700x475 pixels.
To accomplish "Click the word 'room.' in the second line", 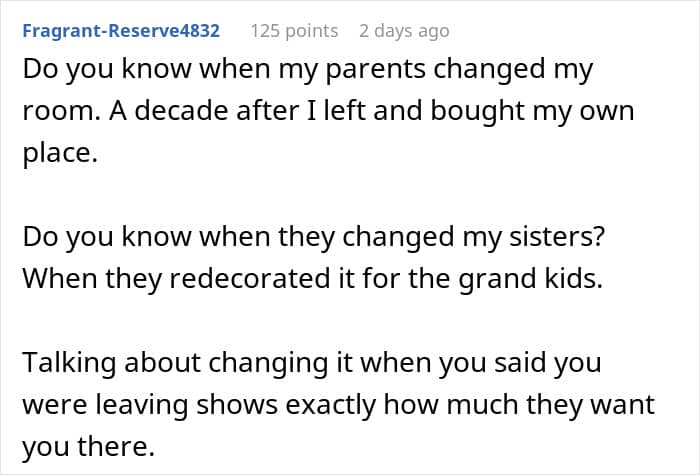I will coord(62,111).
